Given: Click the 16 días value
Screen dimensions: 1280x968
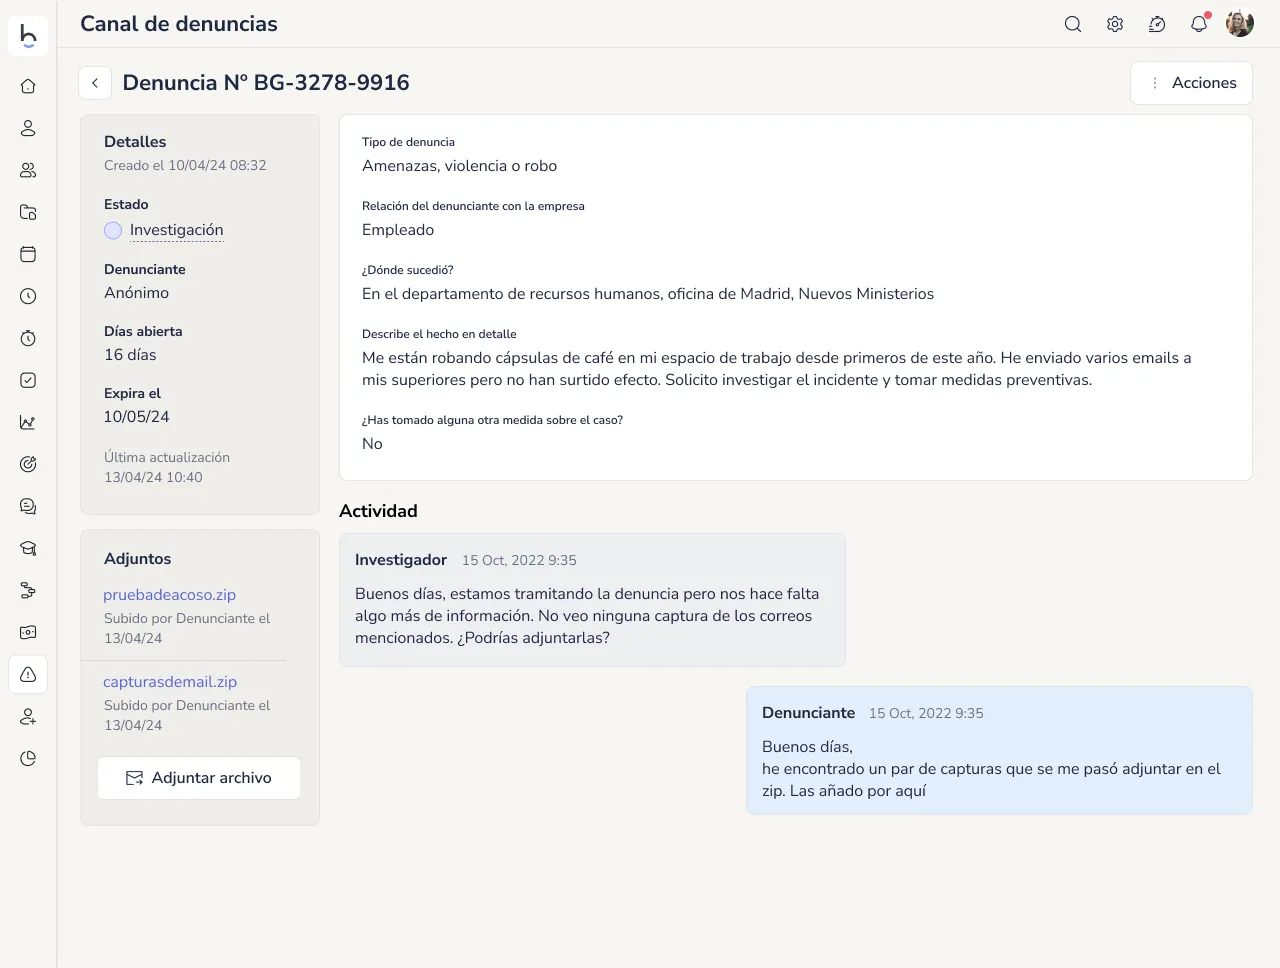Looking at the screenshot, I should (130, 355).
